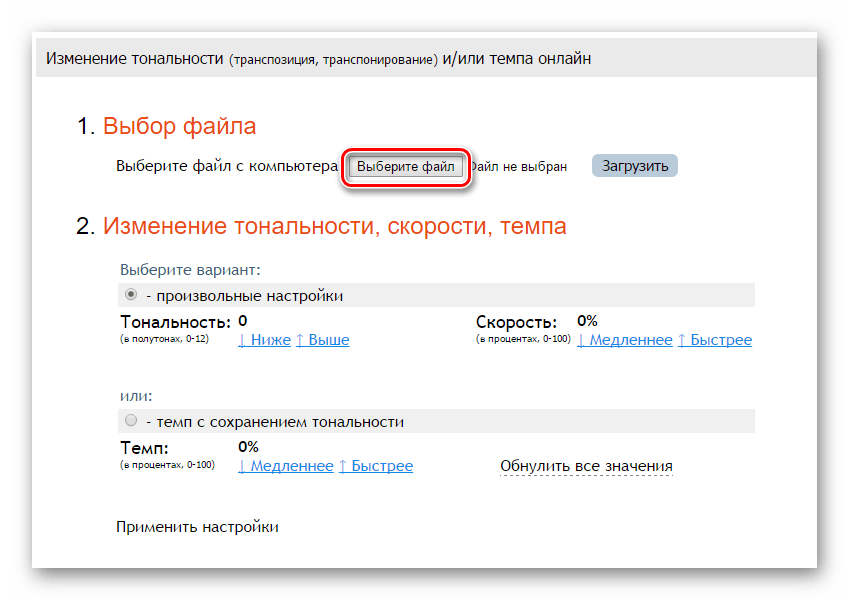849x600 pixels.
Task: Select the 'произвольные настройки' radio button
Action: (131, 295)
